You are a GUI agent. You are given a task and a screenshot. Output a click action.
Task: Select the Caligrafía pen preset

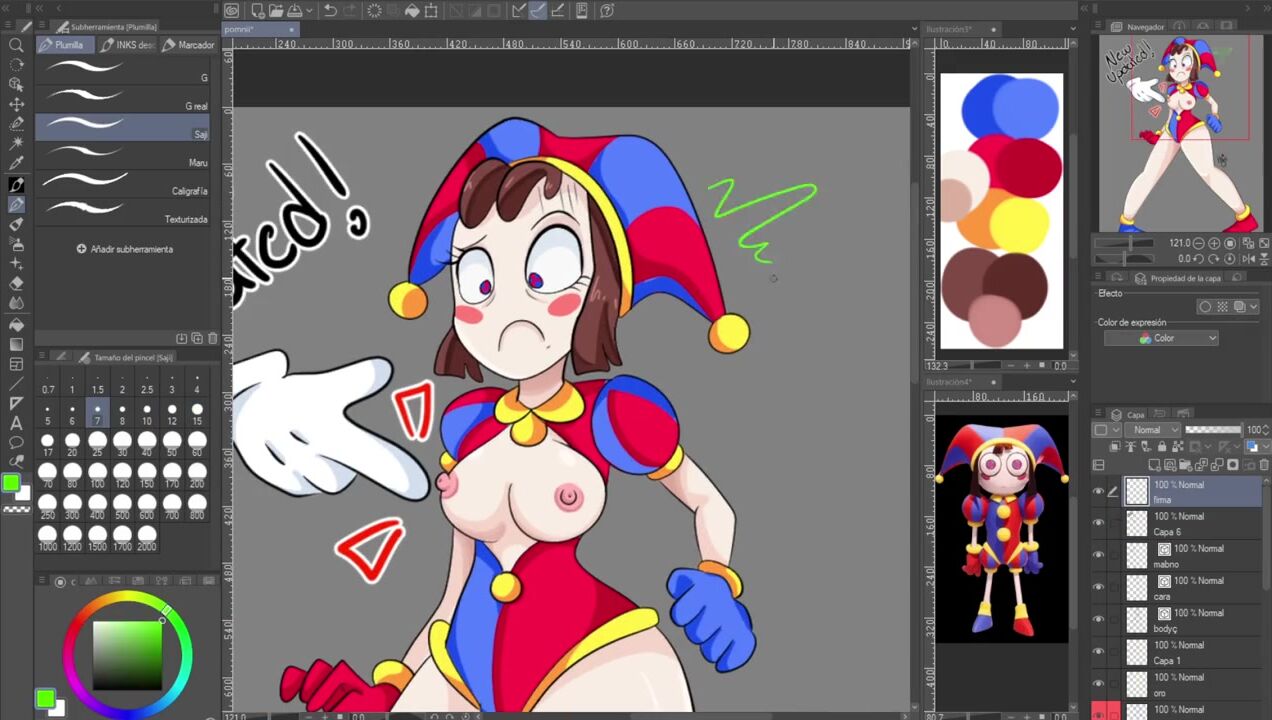pyautogui.click(x=122, y=183)
